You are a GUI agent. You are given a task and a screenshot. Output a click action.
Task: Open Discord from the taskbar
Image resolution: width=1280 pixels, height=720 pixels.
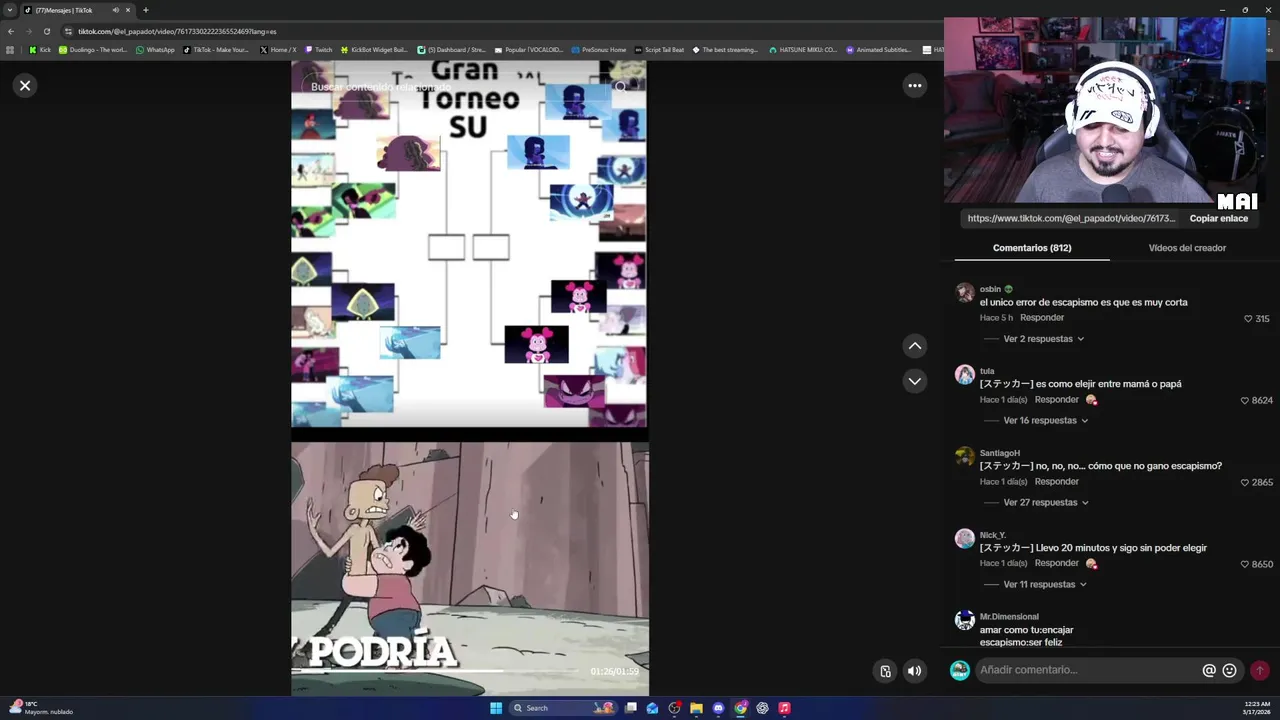[x=718, y=708]
